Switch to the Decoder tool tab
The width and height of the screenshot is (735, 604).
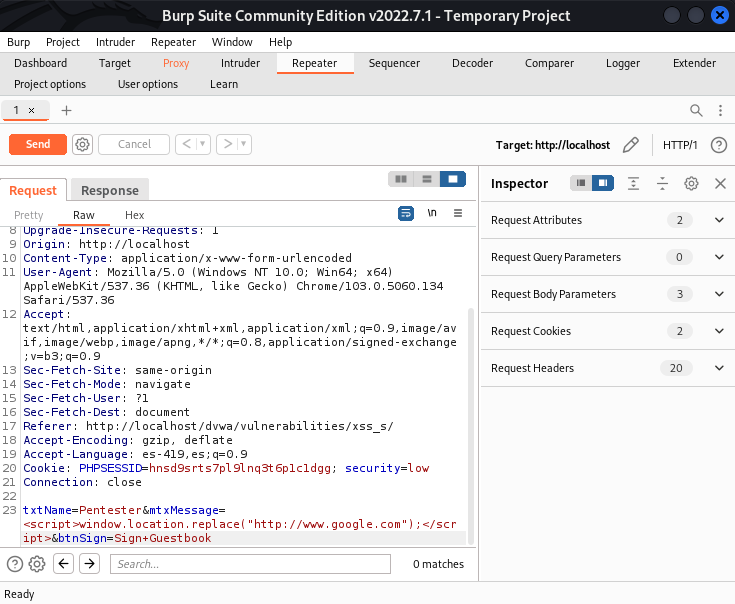(472, 63)
